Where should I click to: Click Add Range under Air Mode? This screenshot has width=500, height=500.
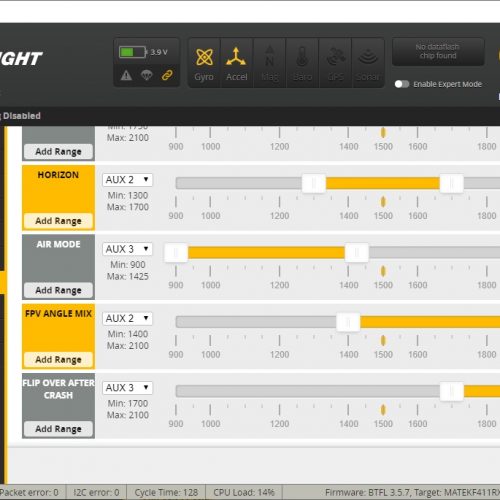pos(58,290)
